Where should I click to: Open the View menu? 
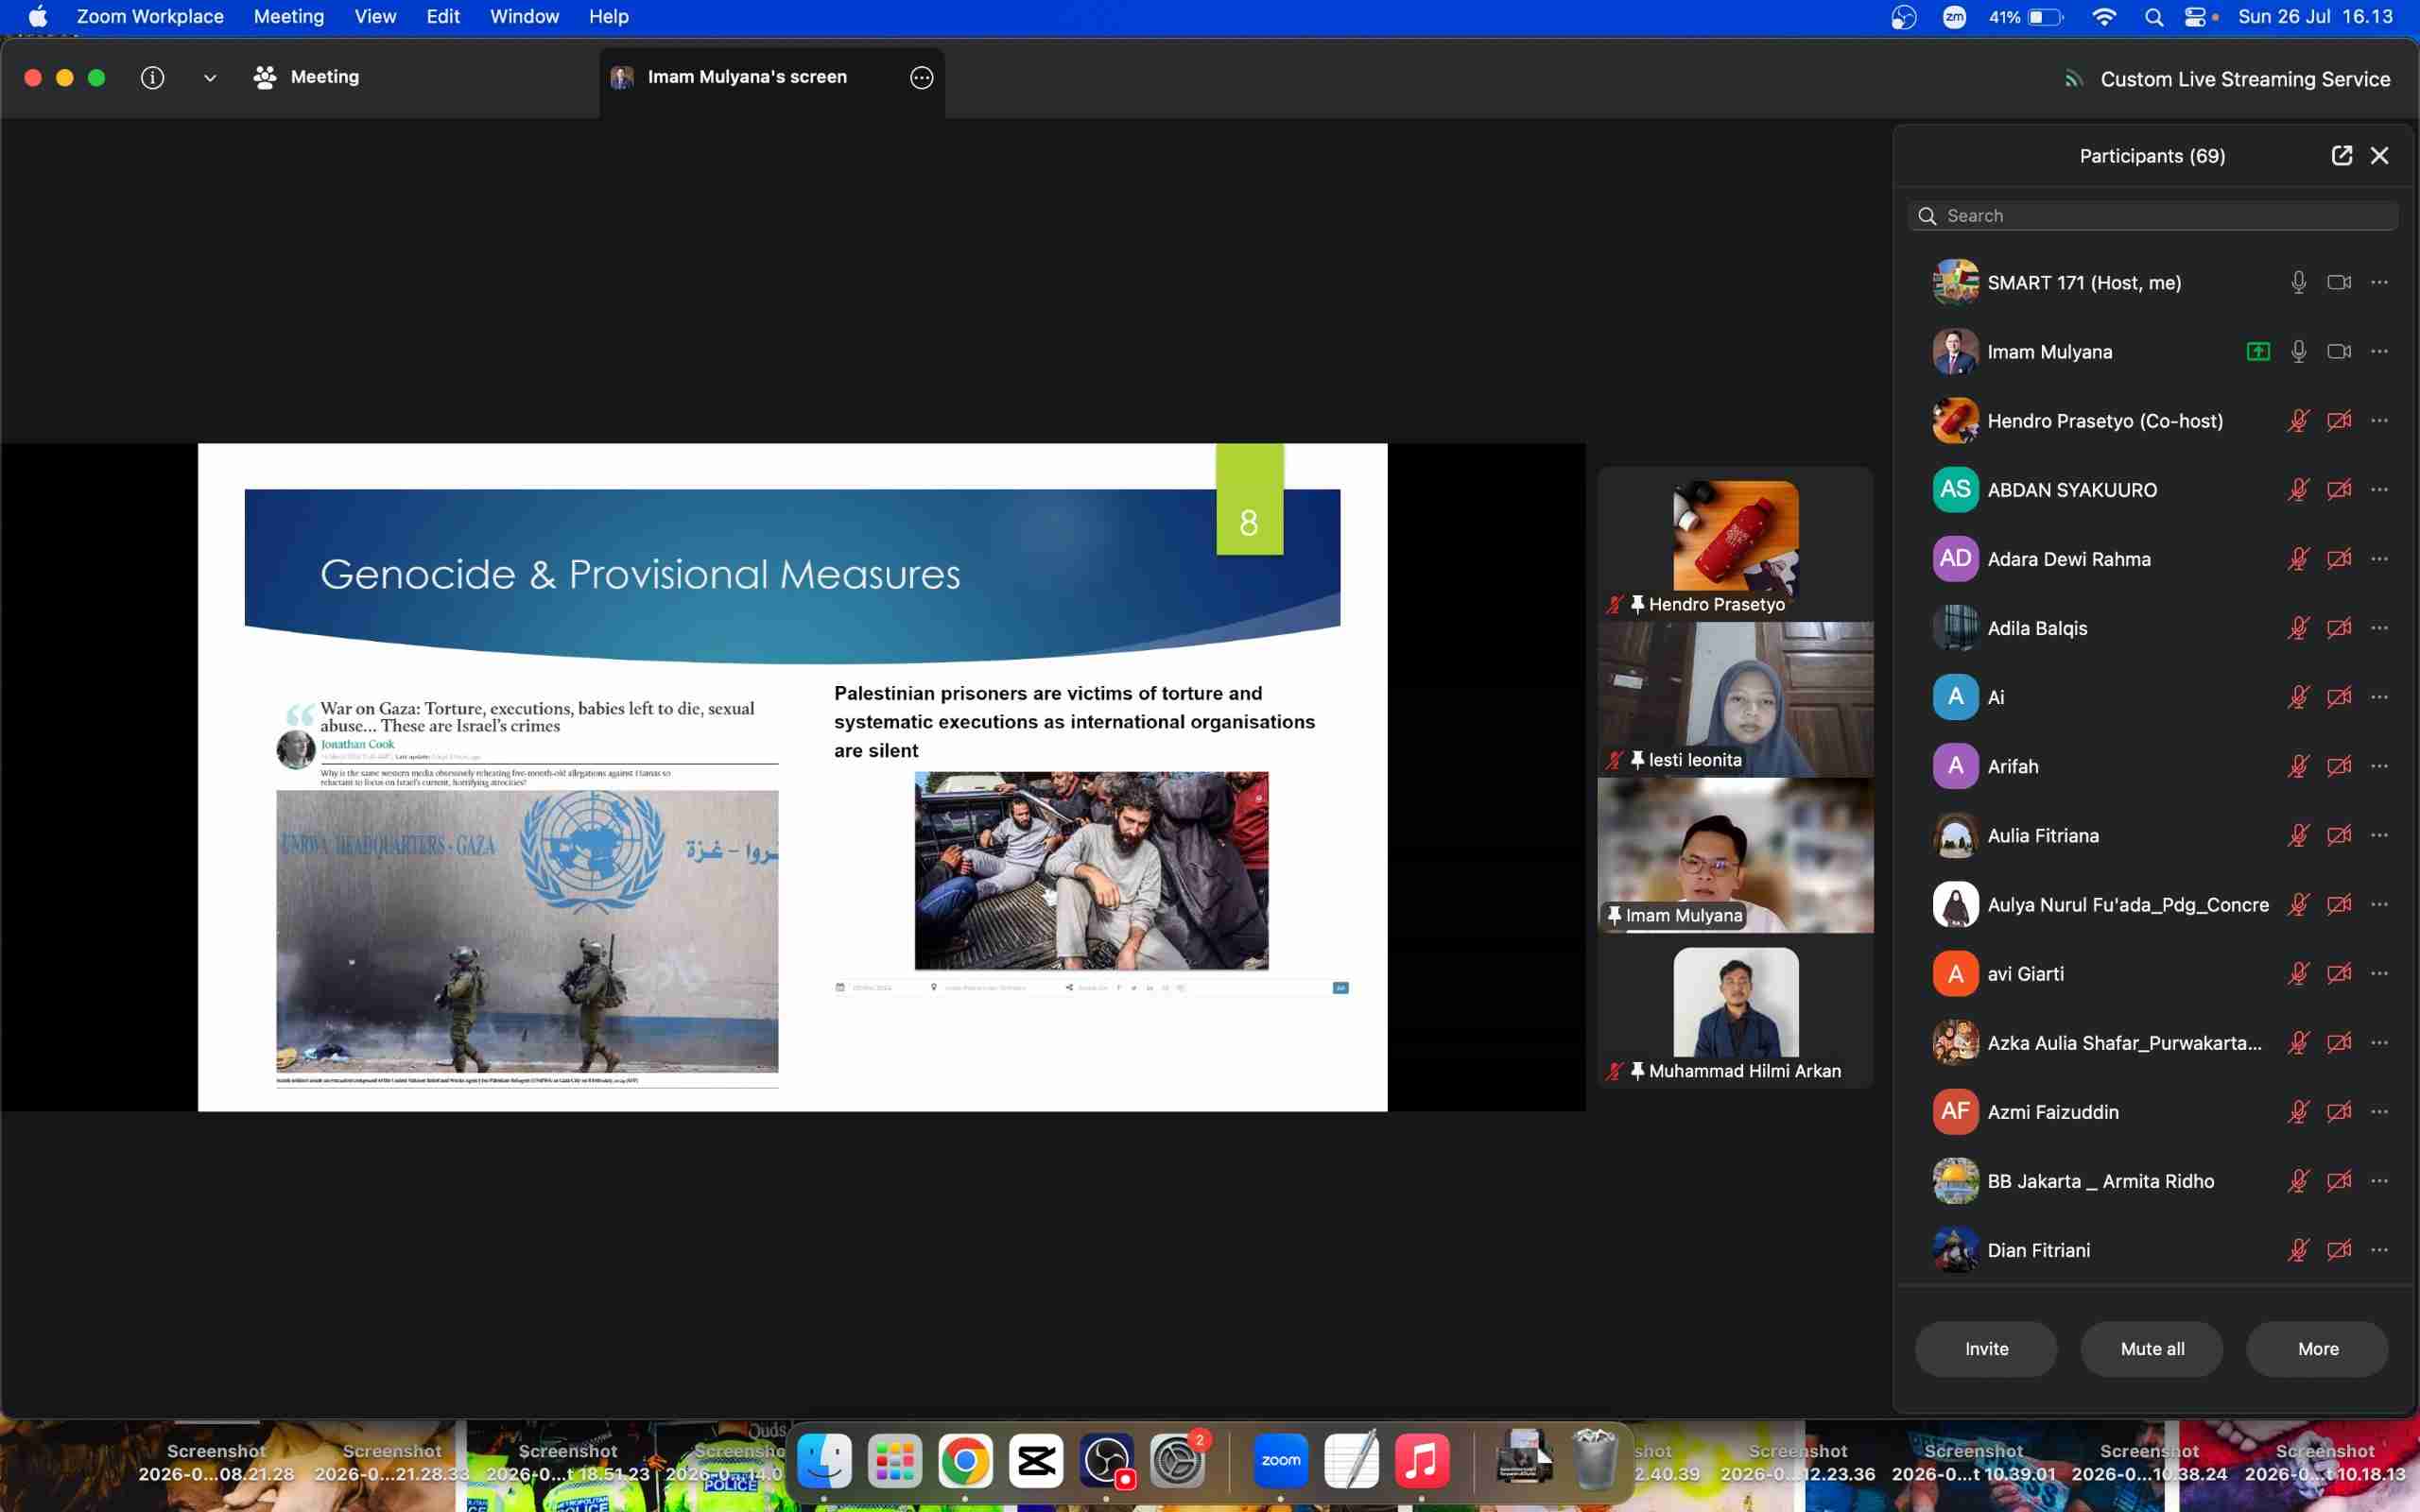pyautogui.click(x=375, y=16)
